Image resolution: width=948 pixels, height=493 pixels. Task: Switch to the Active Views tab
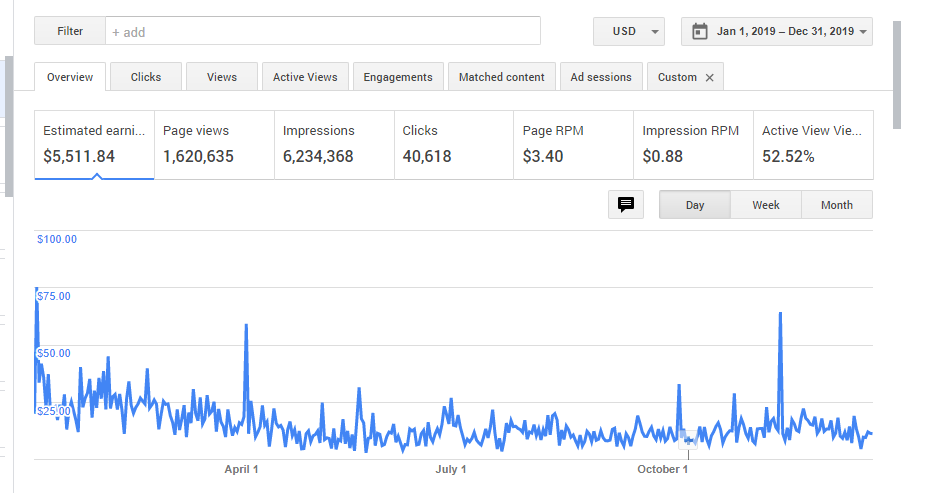pyautogui.click(x=305, y=77)
